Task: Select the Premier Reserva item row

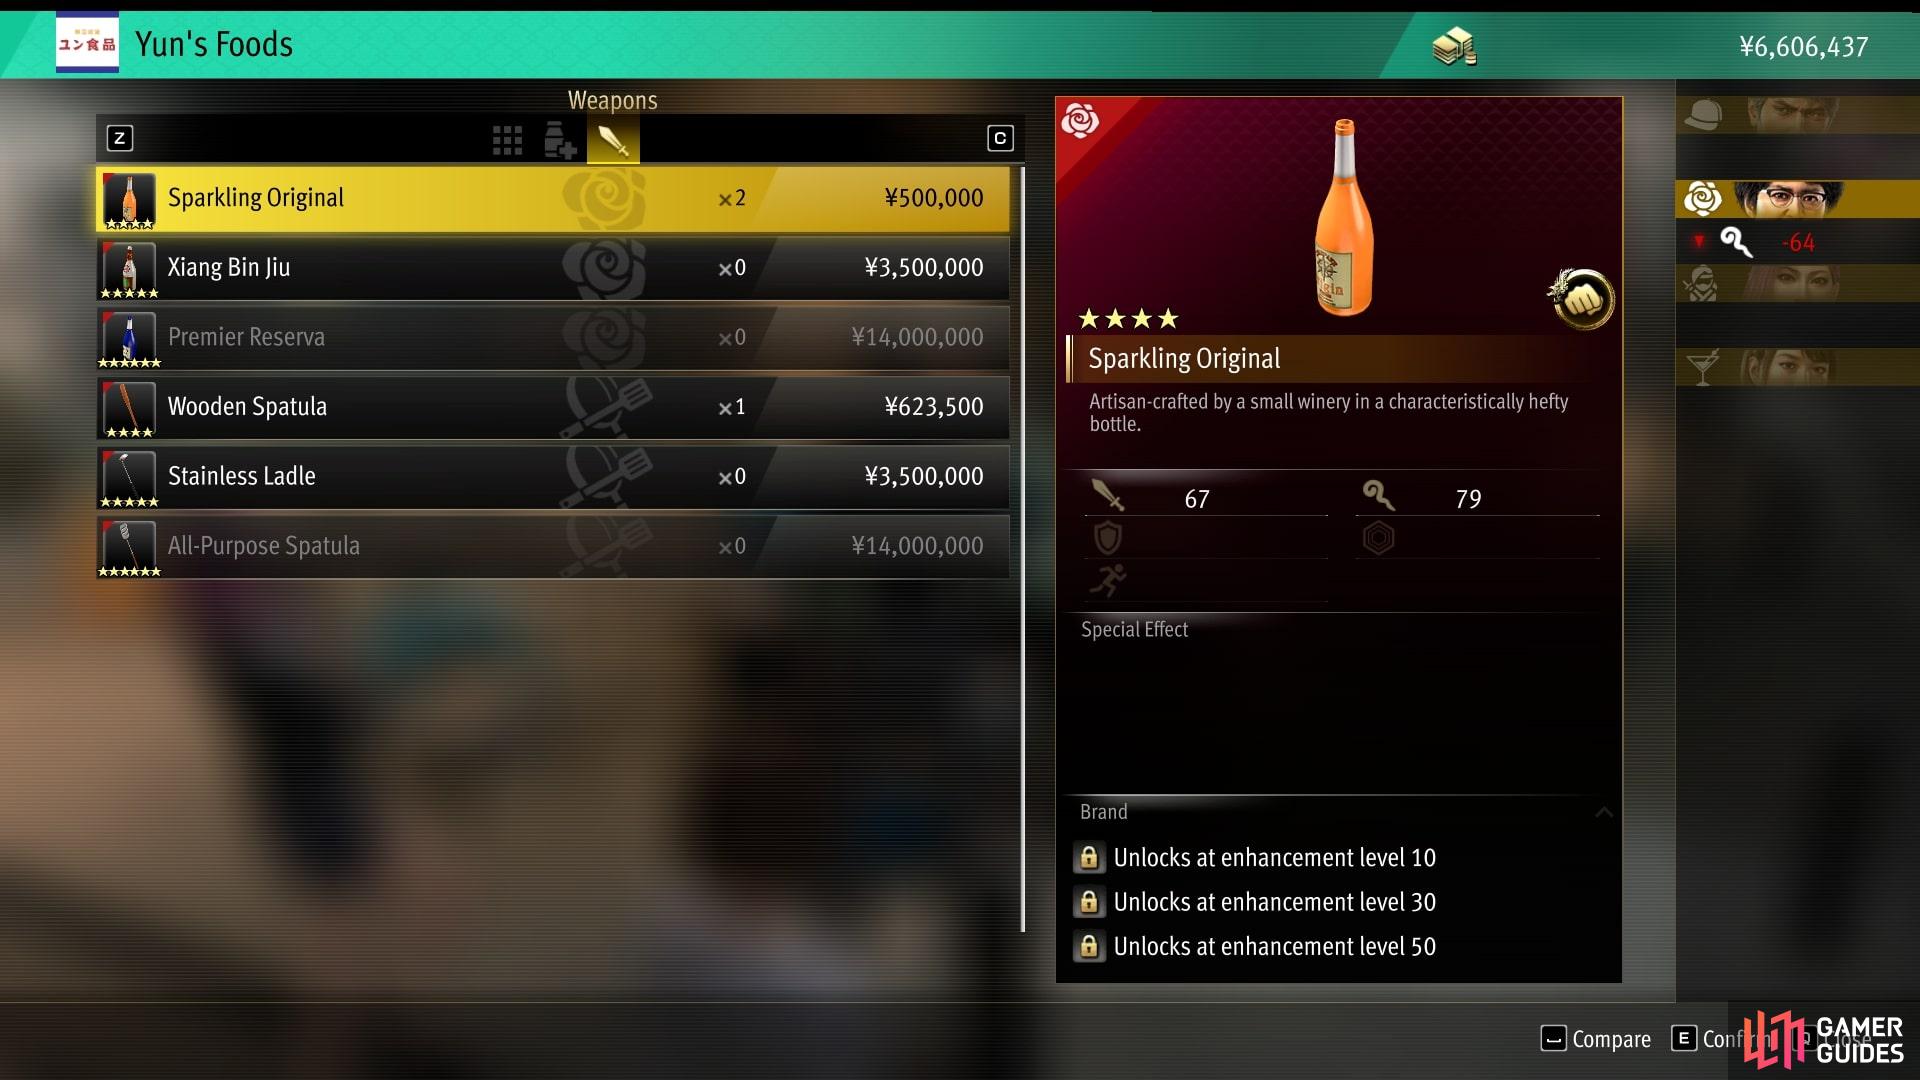Action: click(x=553, y=338)
